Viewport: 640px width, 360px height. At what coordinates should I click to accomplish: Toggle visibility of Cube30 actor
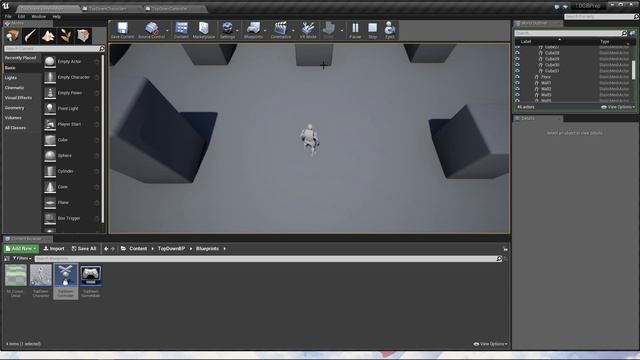[x=517, y=65]
